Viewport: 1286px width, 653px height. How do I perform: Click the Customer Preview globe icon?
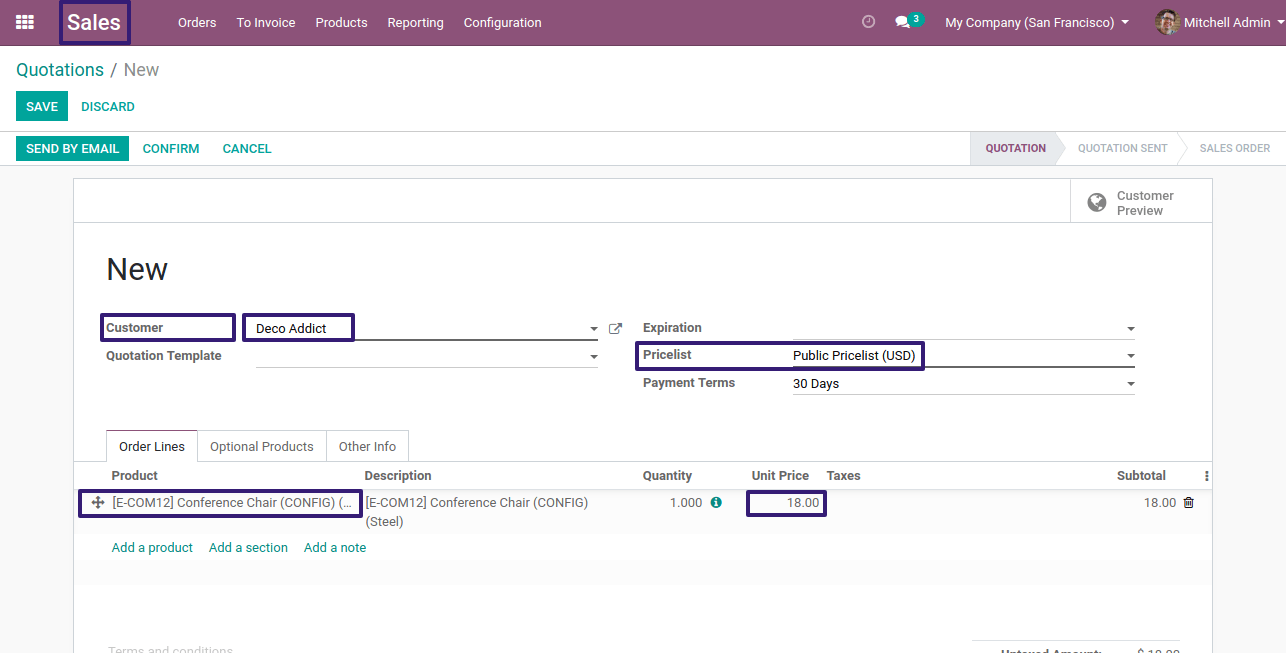click(1097, 203)
